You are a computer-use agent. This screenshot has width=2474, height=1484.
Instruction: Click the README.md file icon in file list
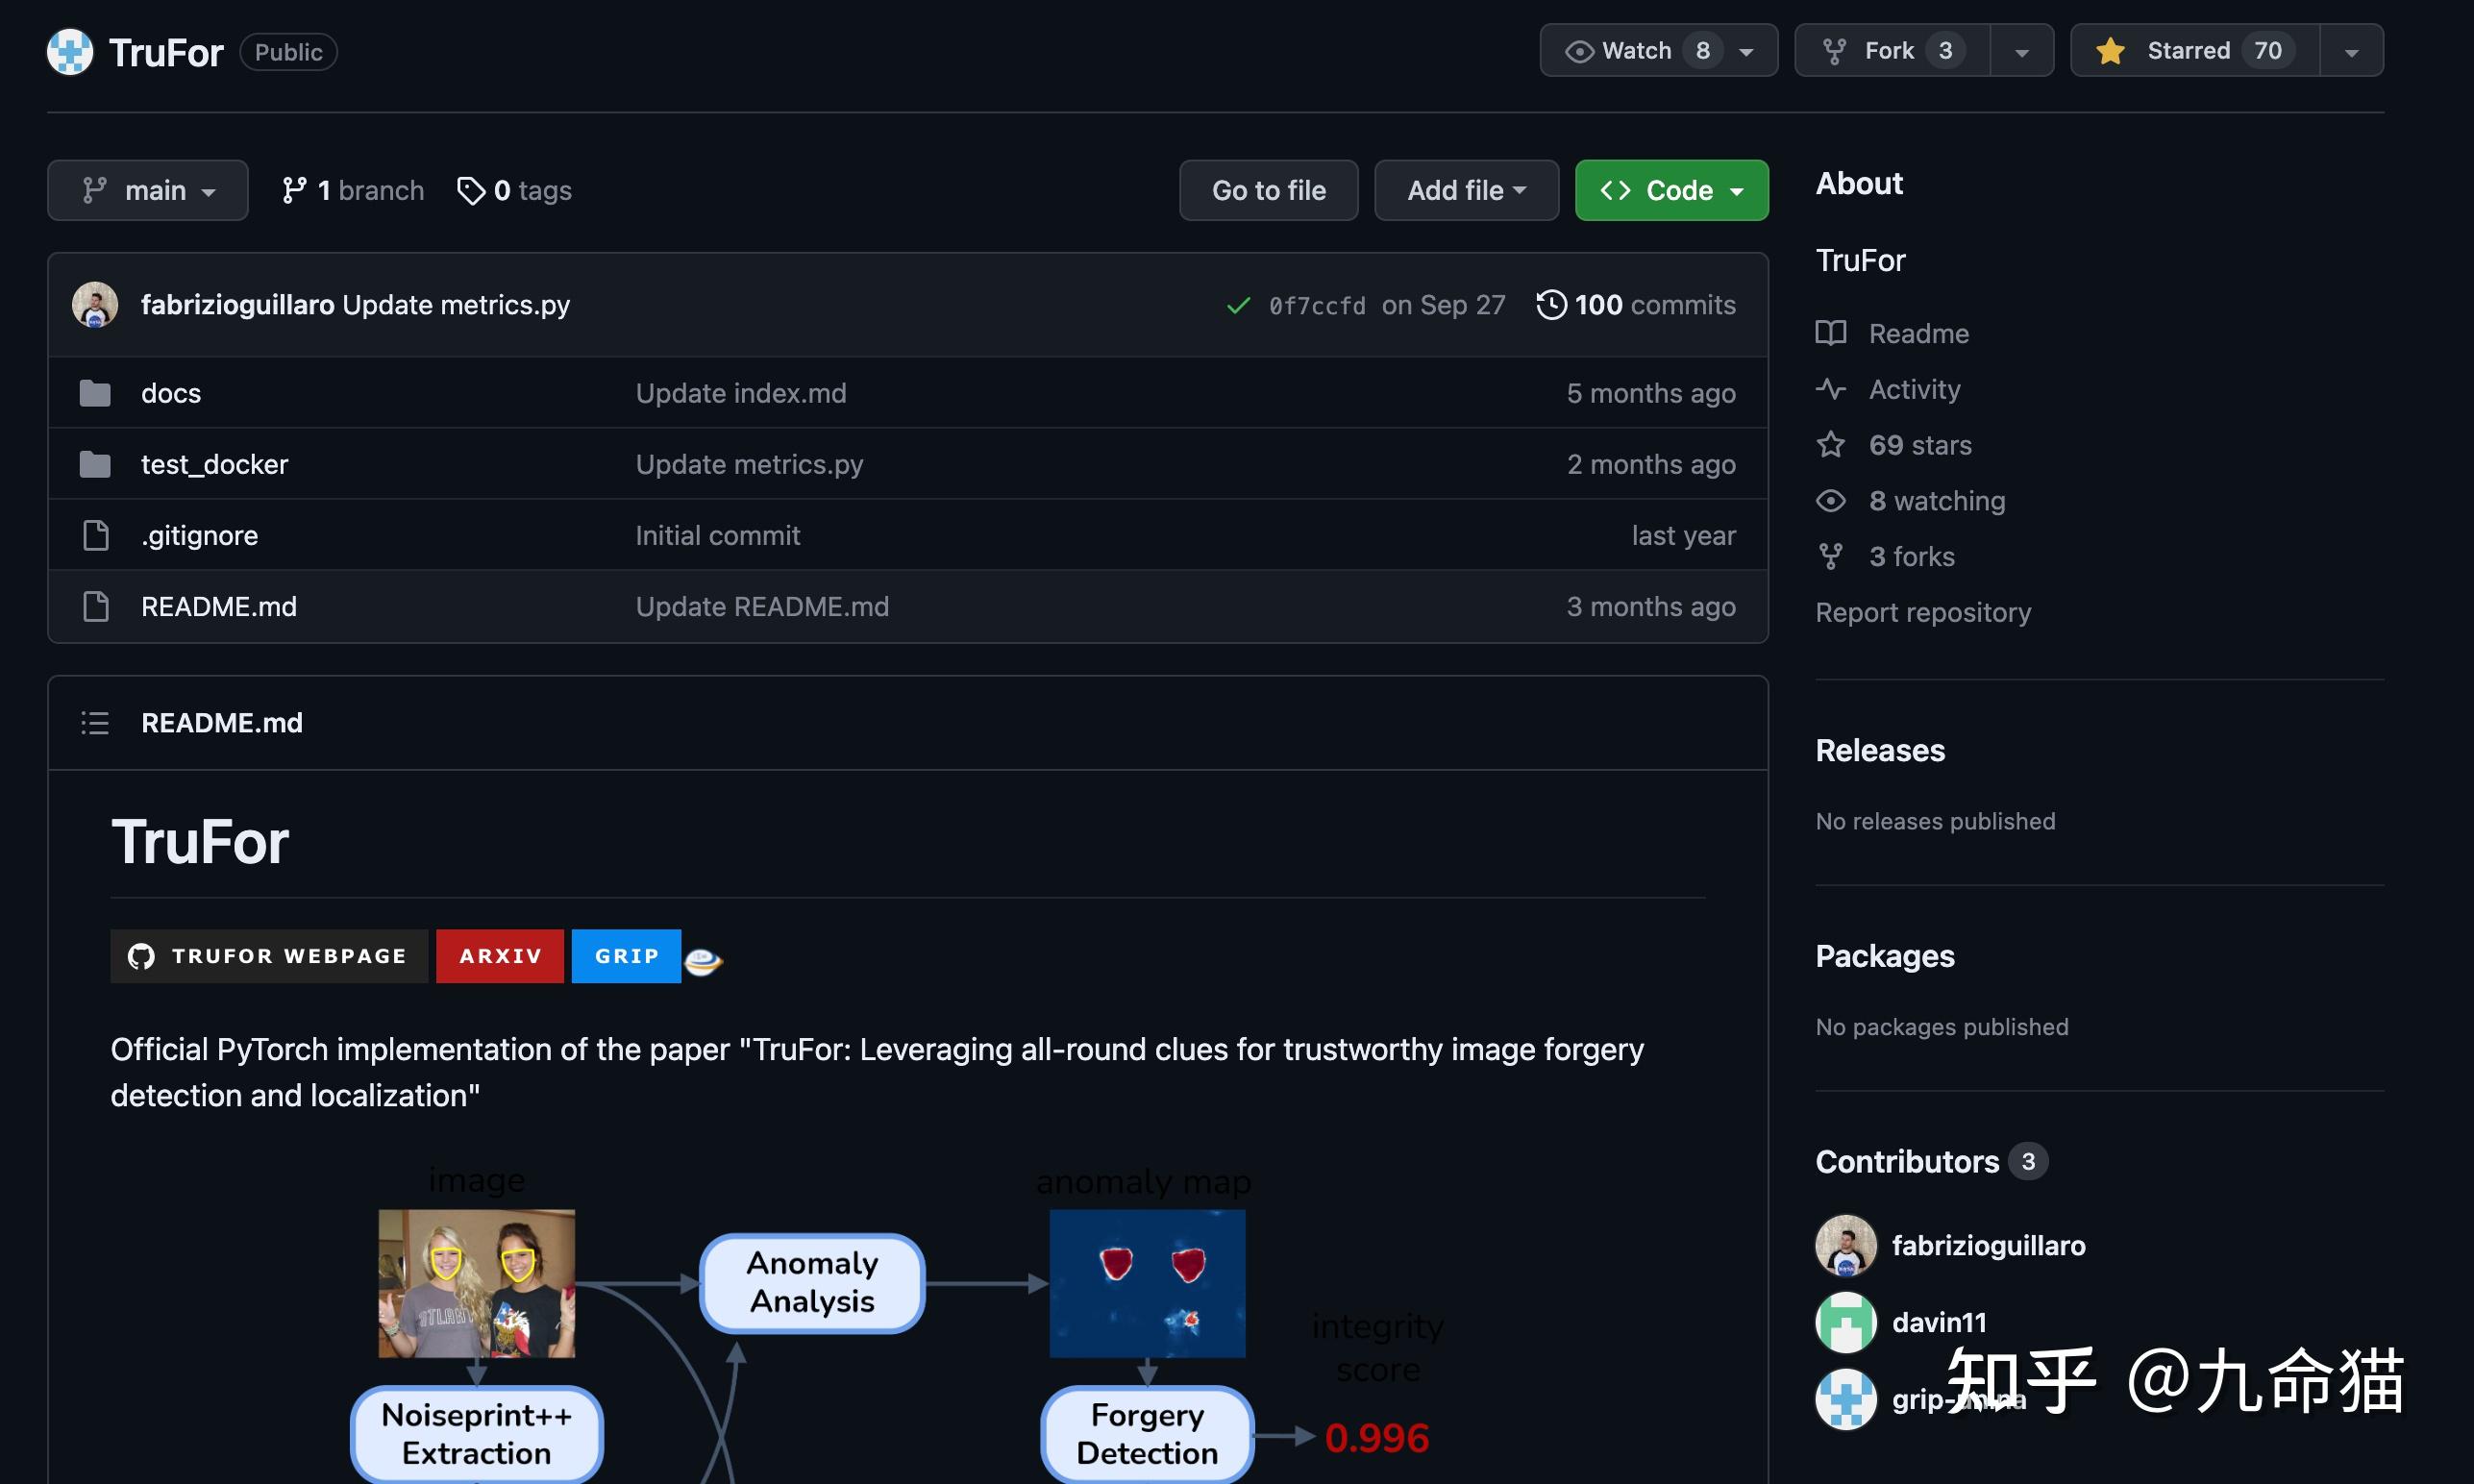(96, 606)
